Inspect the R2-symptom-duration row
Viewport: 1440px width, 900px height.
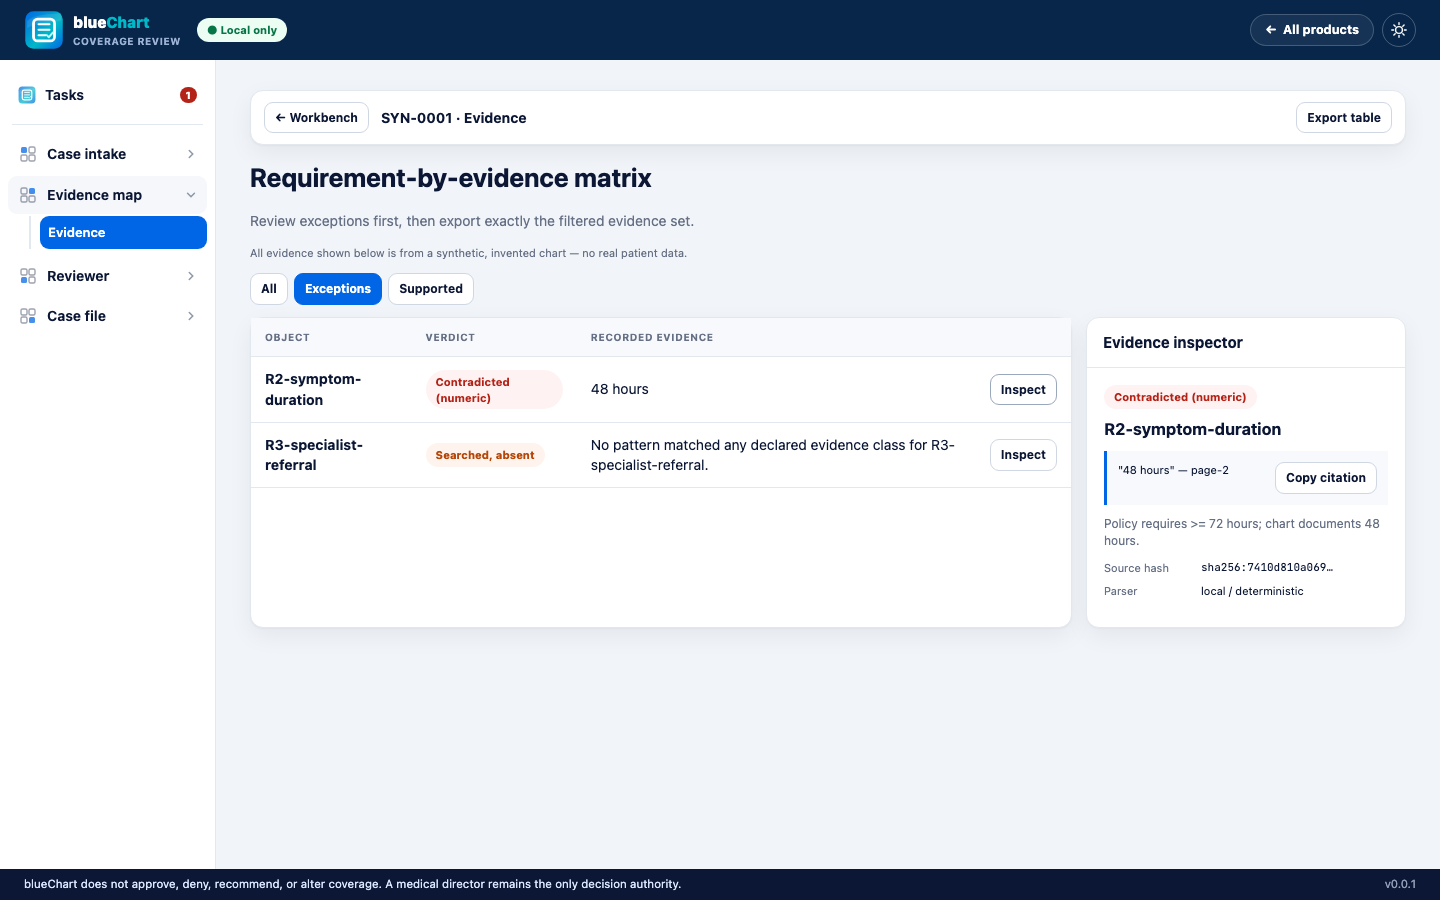point(1023,390)
